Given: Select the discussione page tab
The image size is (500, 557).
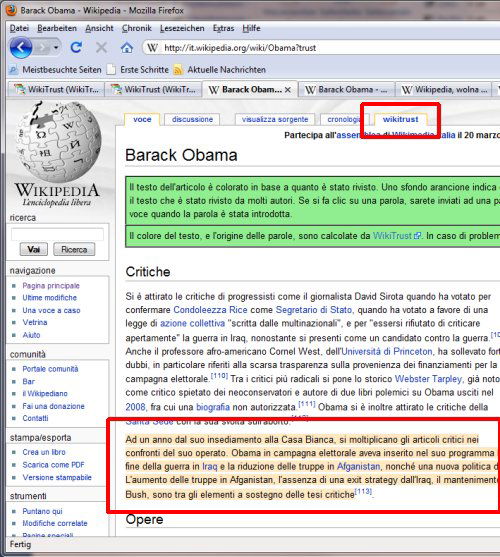Looking at the screenshot, I should pyautogui.click(x=192, y=119).
